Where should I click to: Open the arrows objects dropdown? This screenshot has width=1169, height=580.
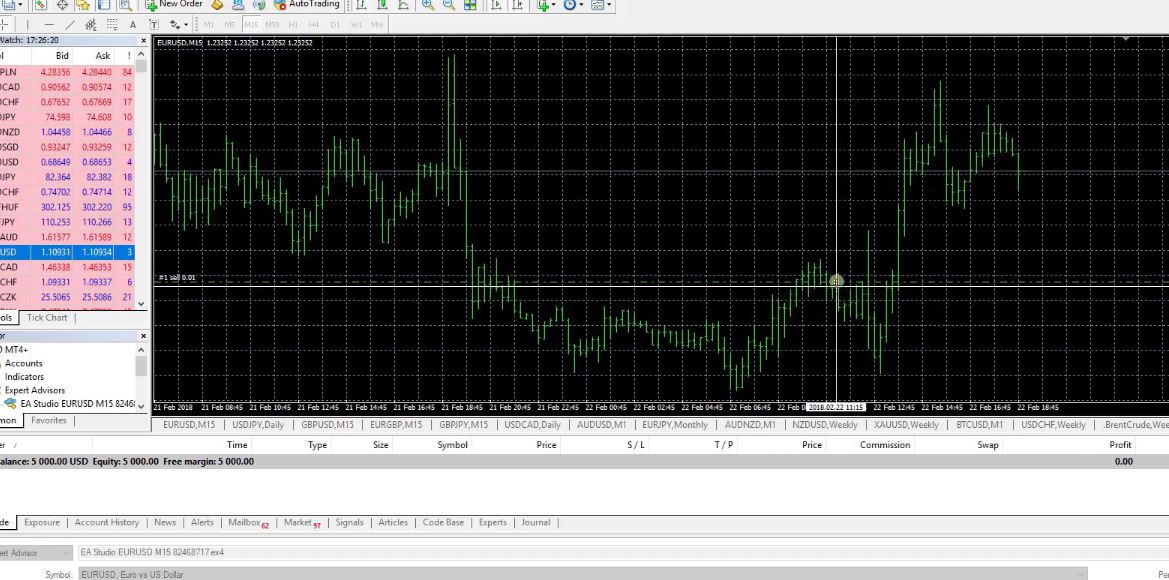pyautogui.click(x=178, y=24)
